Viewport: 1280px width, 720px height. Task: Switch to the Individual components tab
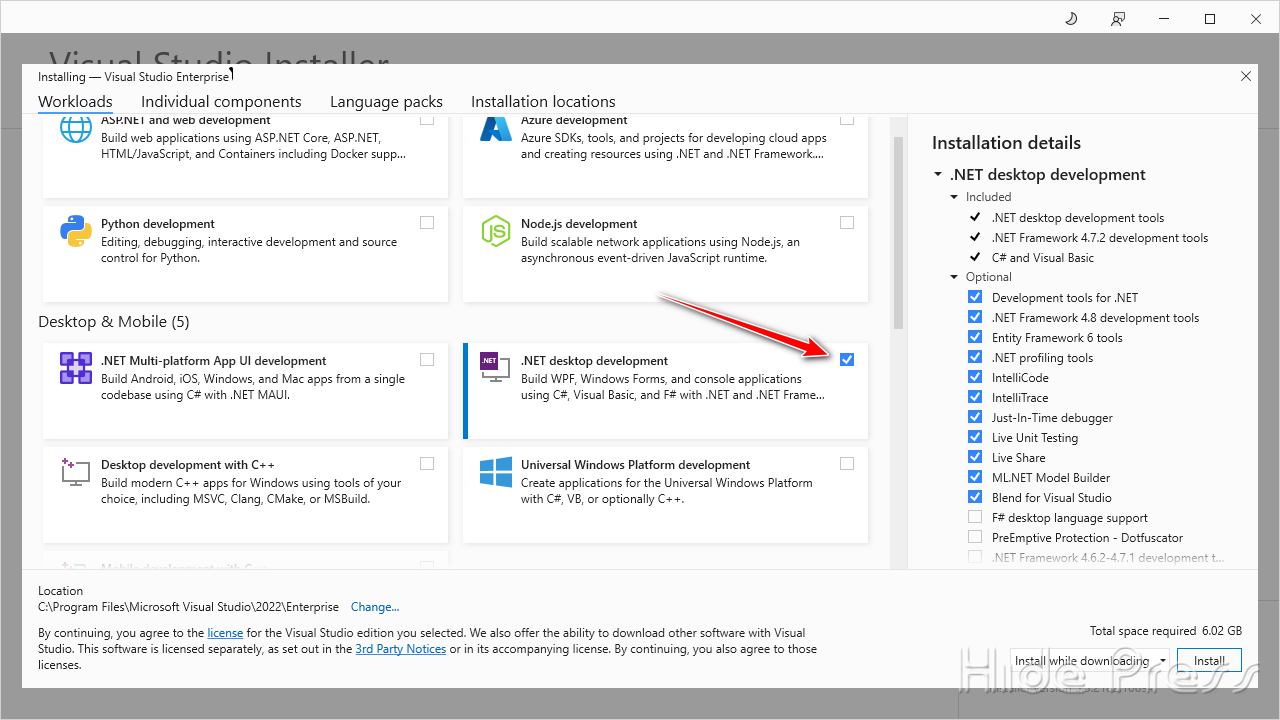click(221, 101)
